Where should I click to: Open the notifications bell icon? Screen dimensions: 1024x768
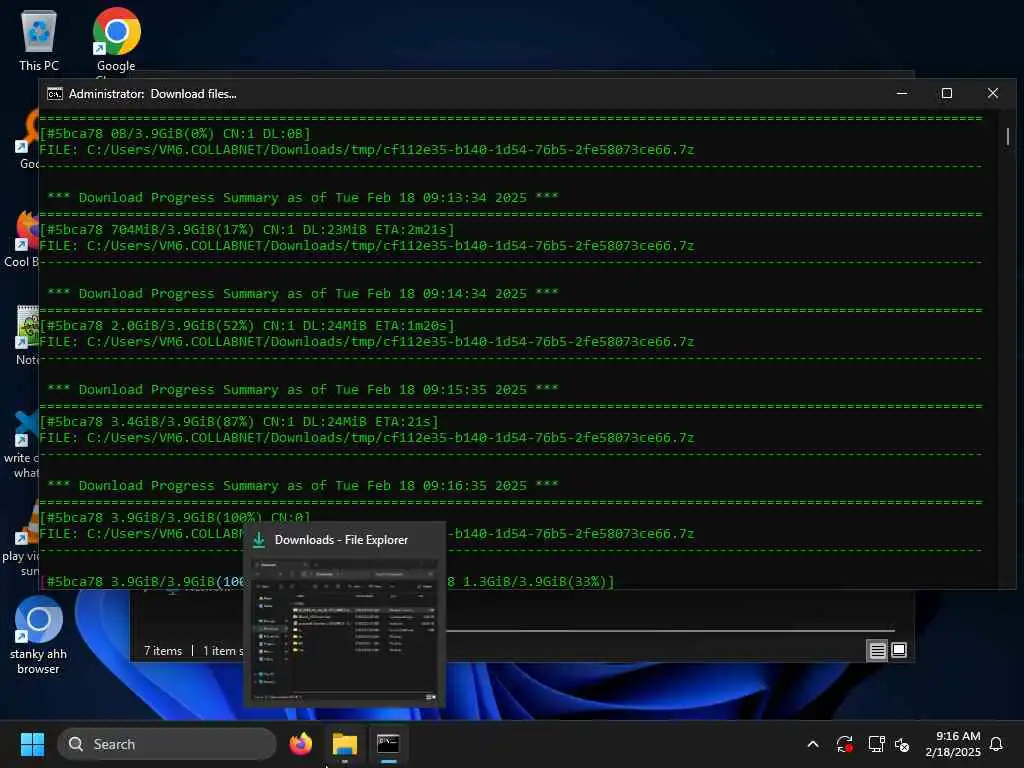tap(997, 744)
